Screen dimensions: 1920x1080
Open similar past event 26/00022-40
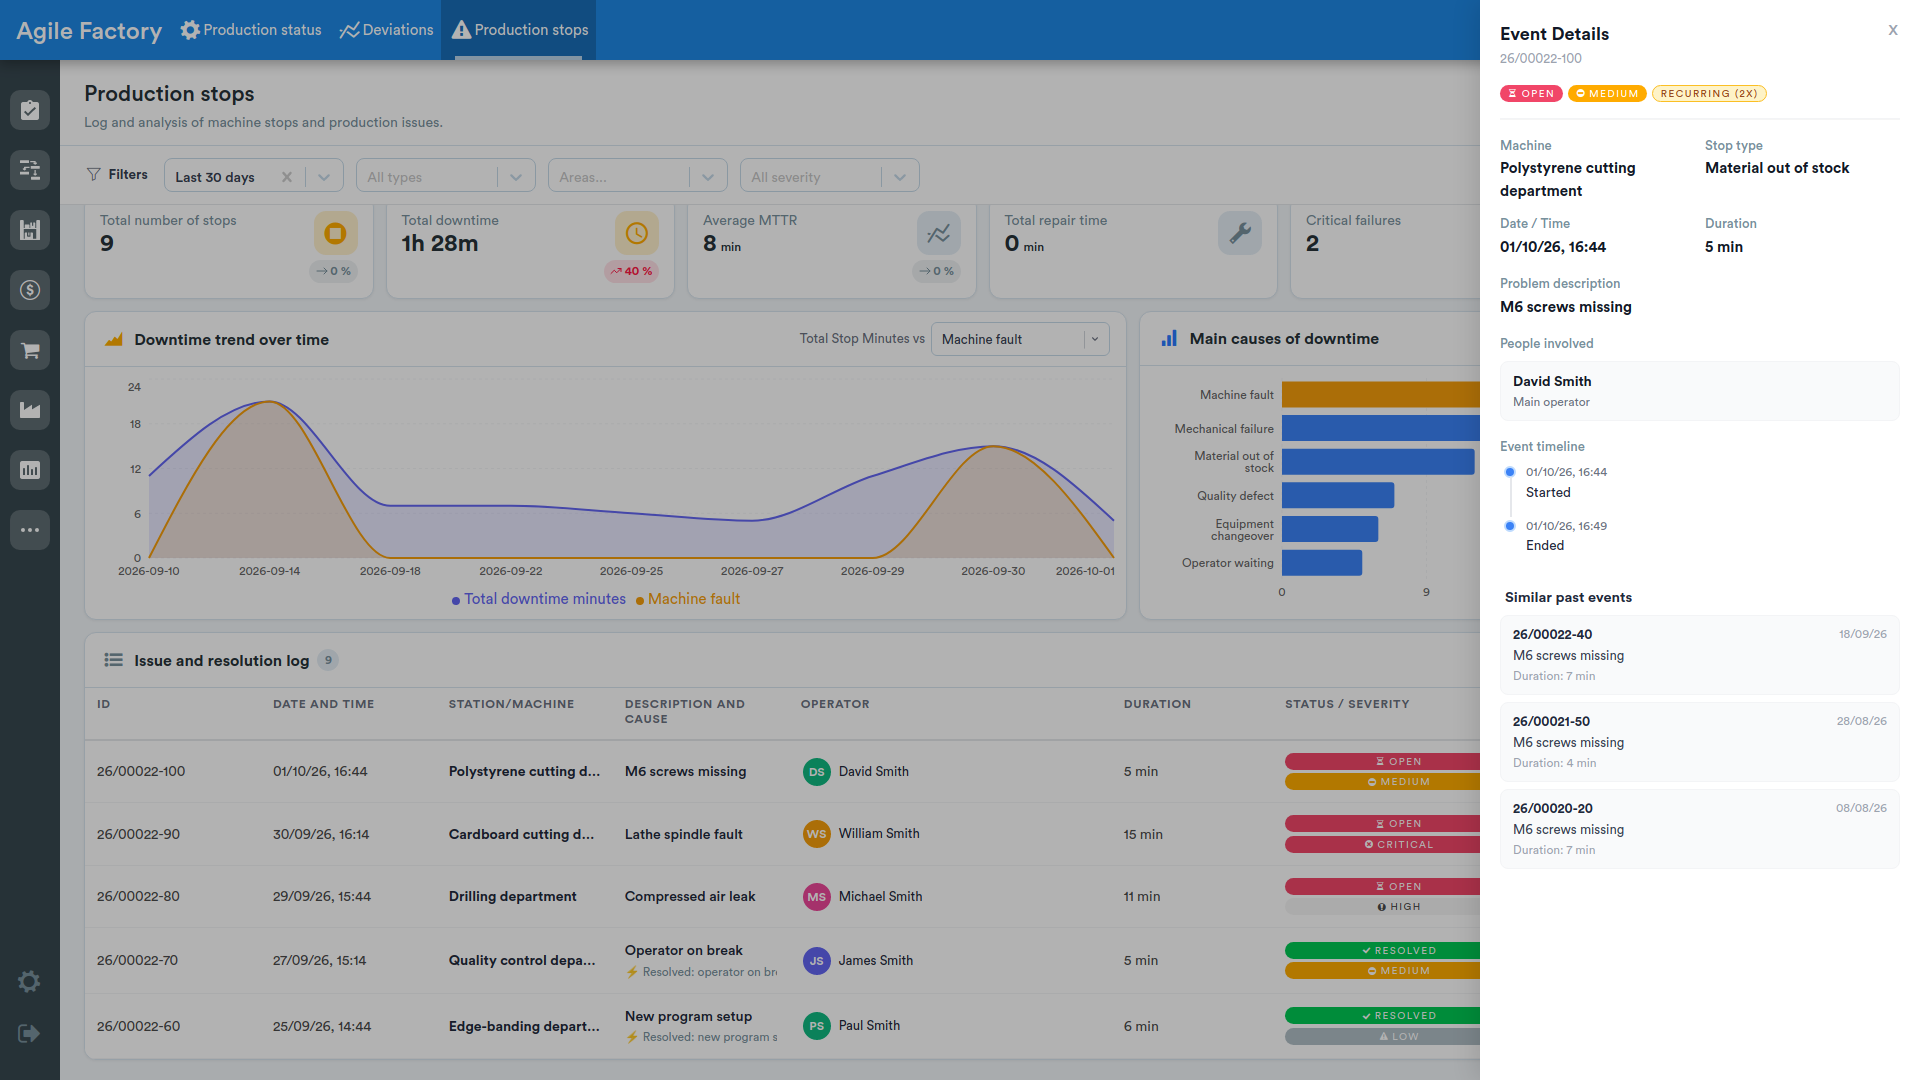tap(1700, 655)
